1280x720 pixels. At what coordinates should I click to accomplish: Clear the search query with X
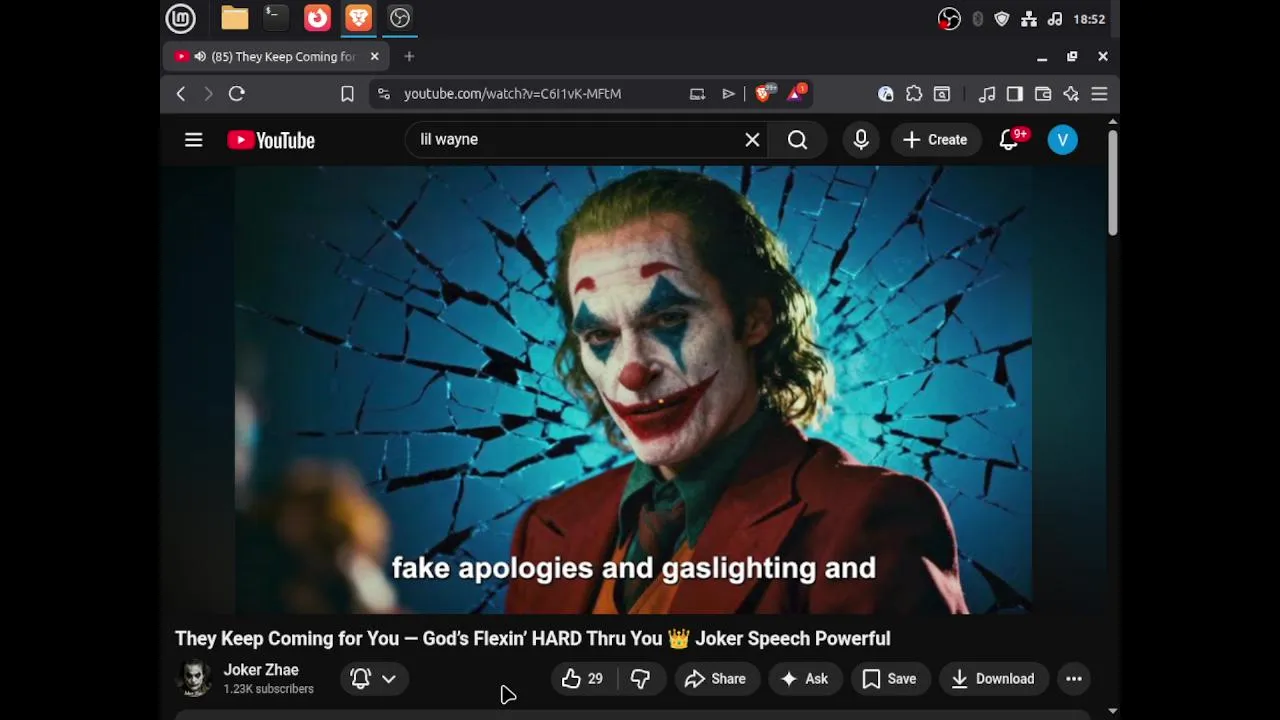[x=752, y=140]
